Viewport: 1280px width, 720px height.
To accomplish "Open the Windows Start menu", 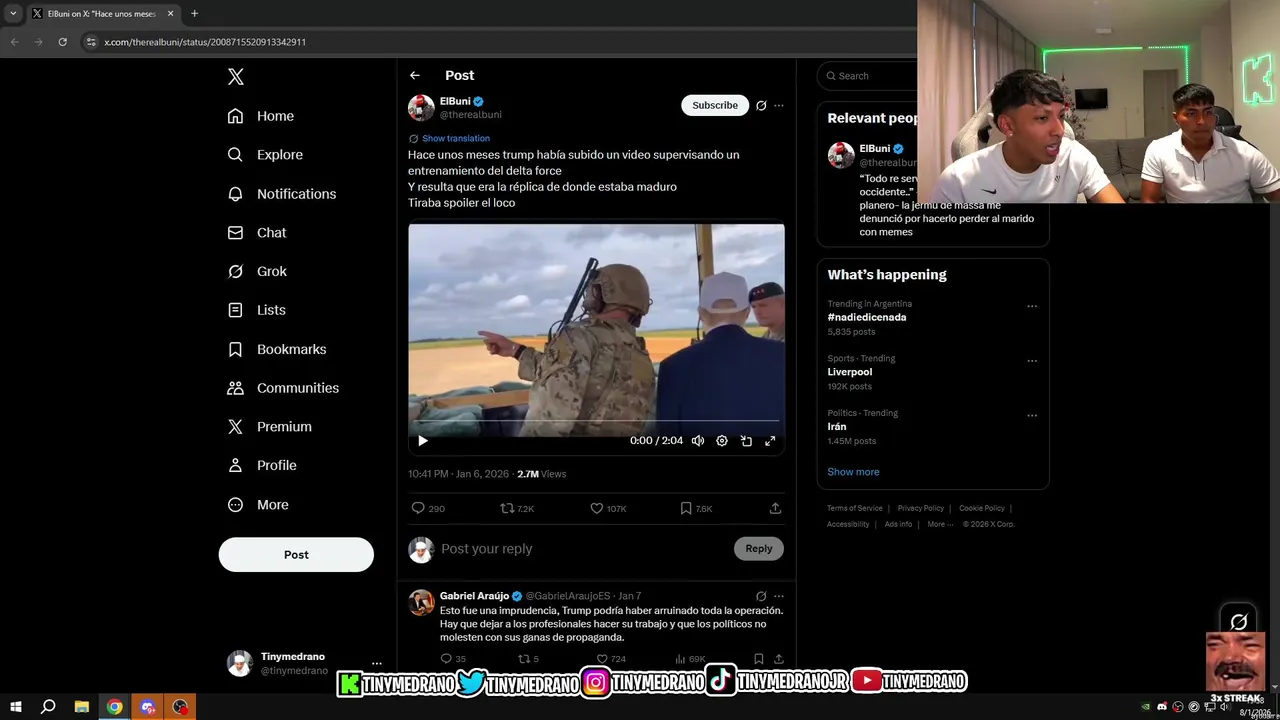I will 16,707.
